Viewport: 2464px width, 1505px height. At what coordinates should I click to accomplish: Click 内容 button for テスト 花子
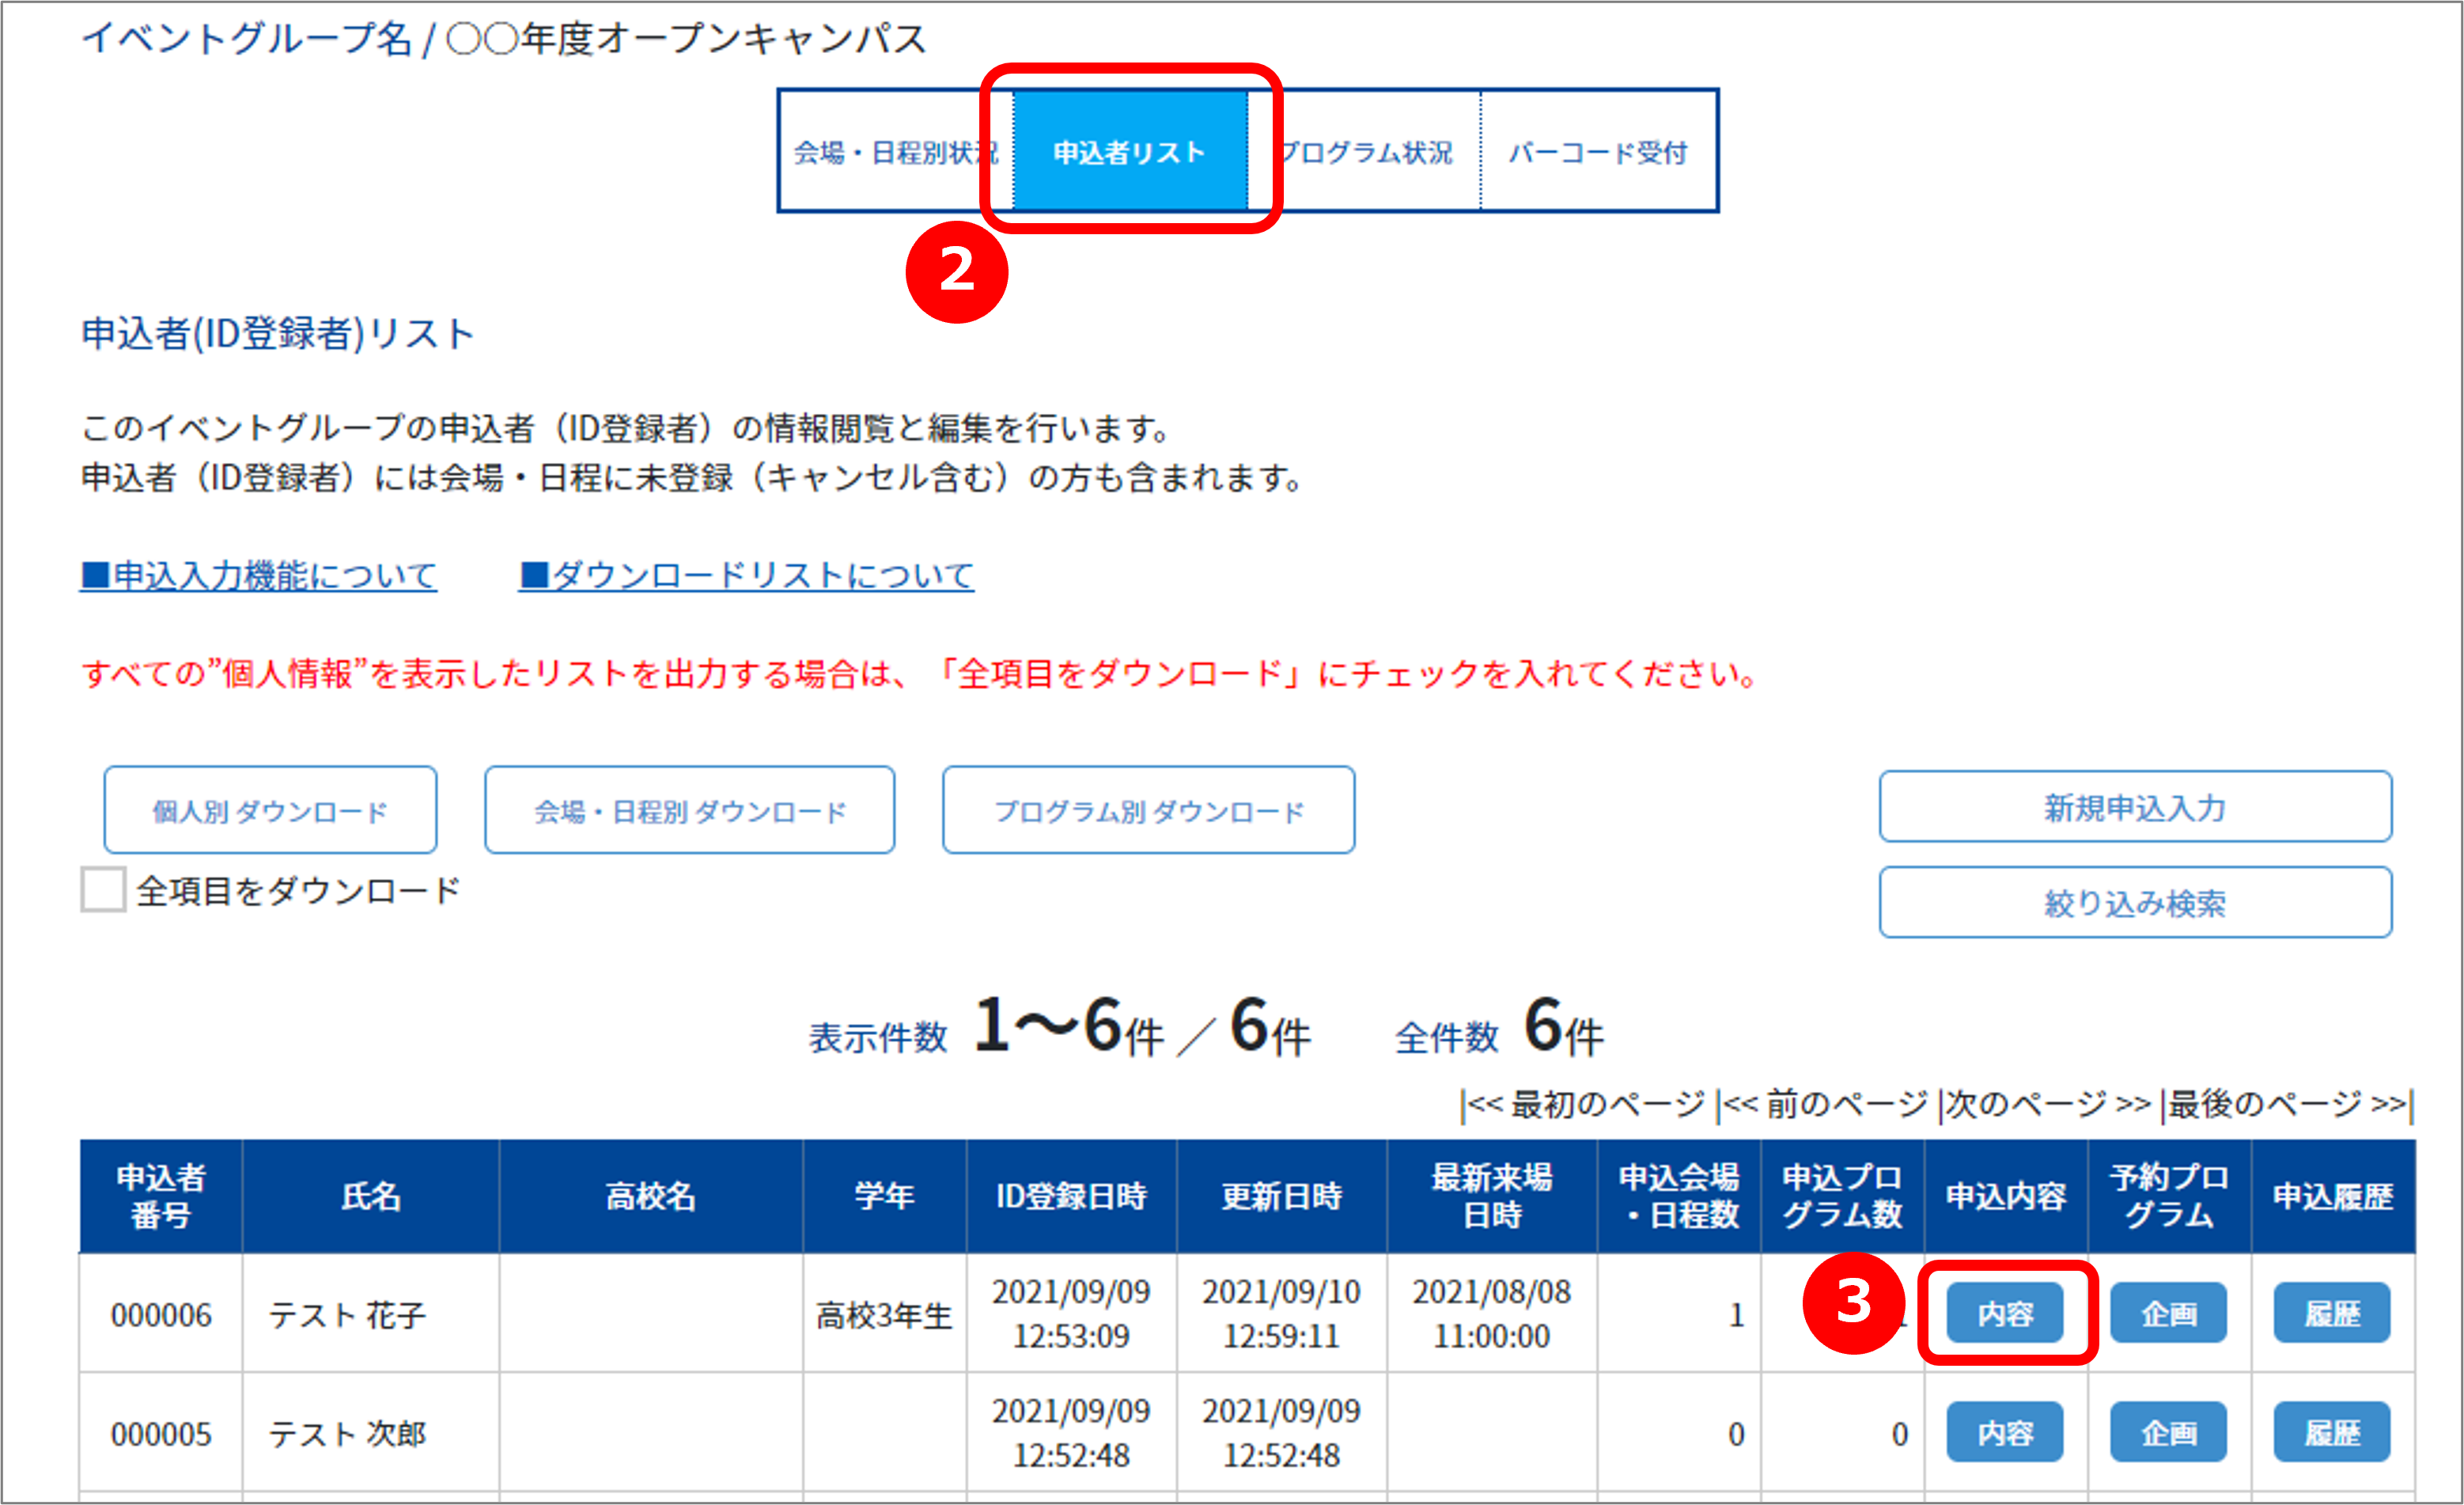click(2005, 1312)
